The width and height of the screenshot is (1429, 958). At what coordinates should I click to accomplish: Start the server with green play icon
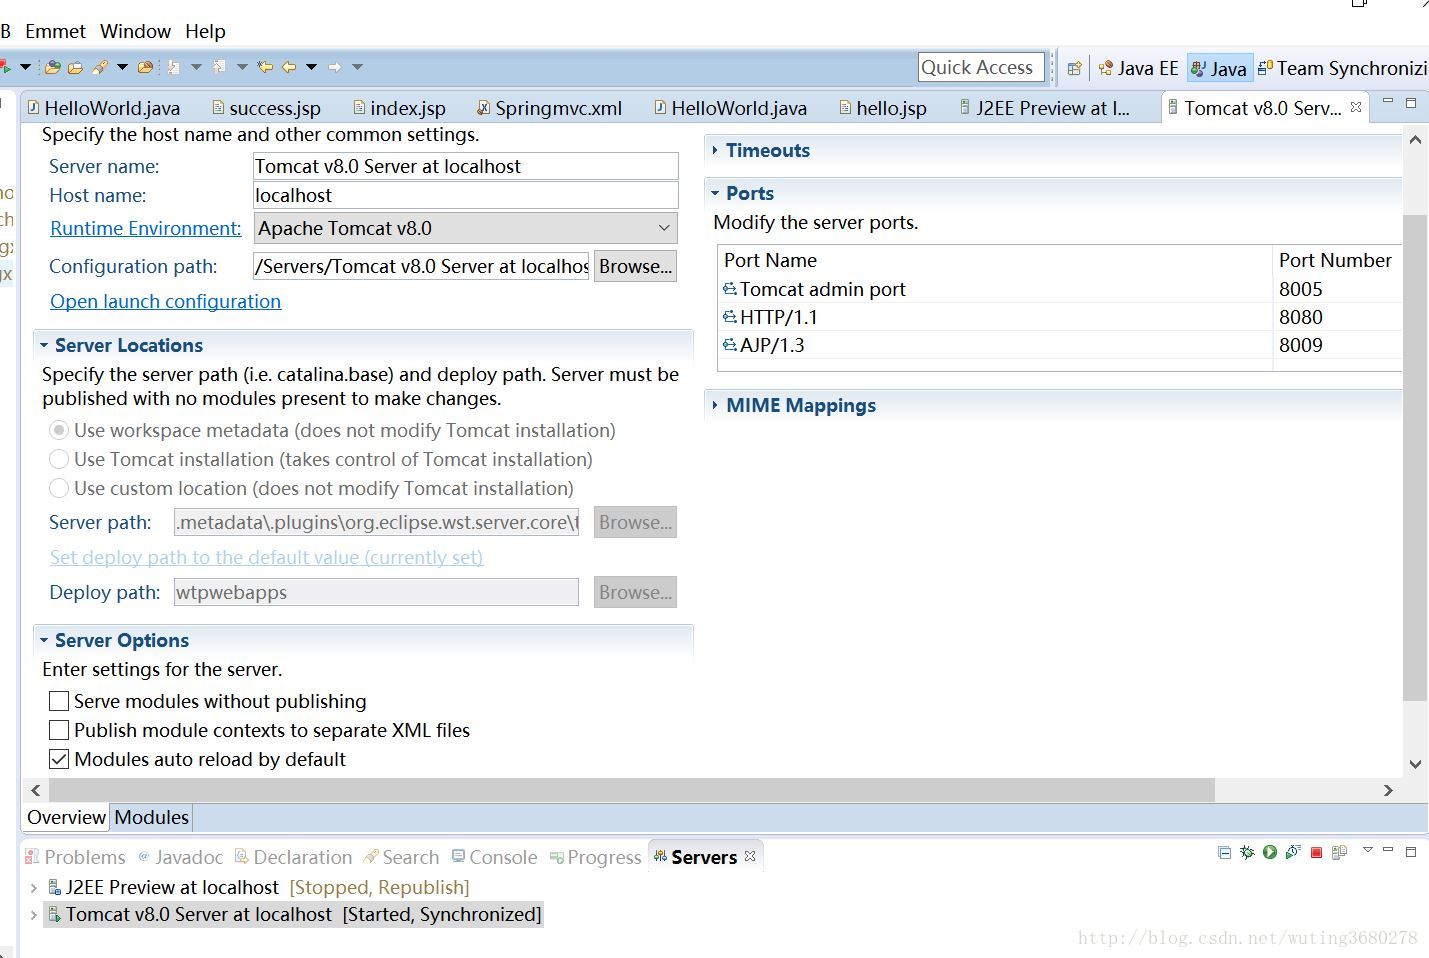pos(1270,852)
